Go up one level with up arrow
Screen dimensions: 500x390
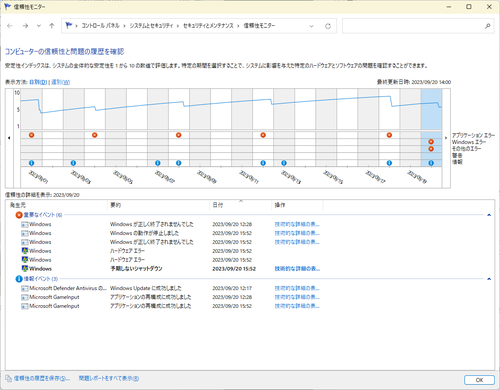[x=51, y=26]
